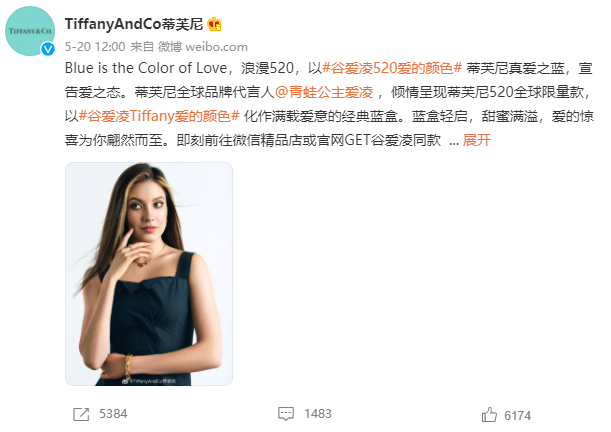Click the repost count 5384
This screenshot has height=432, width=611.
113,414
